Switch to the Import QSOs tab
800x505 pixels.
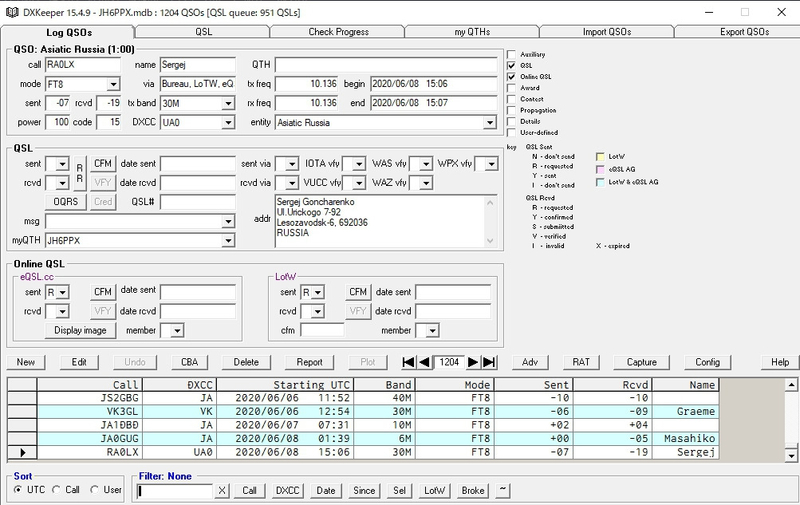coord(607,32)
